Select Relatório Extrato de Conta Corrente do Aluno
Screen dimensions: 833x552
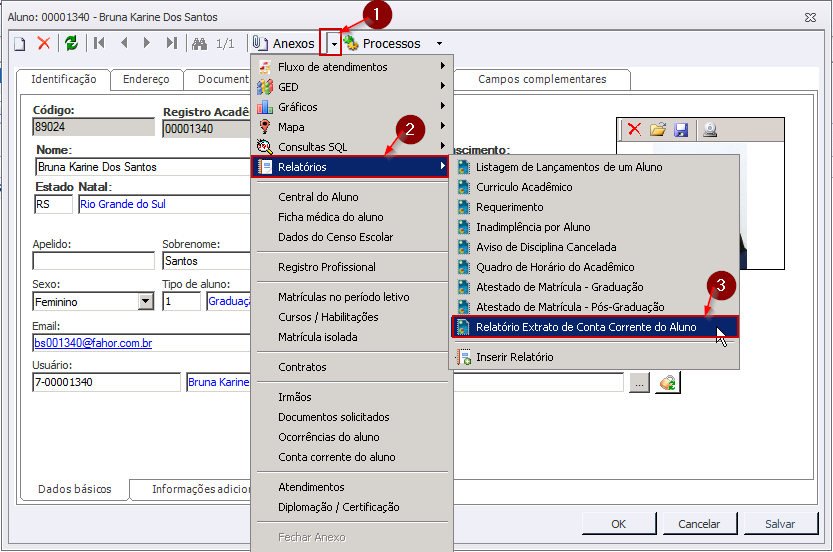click(586, 327)
